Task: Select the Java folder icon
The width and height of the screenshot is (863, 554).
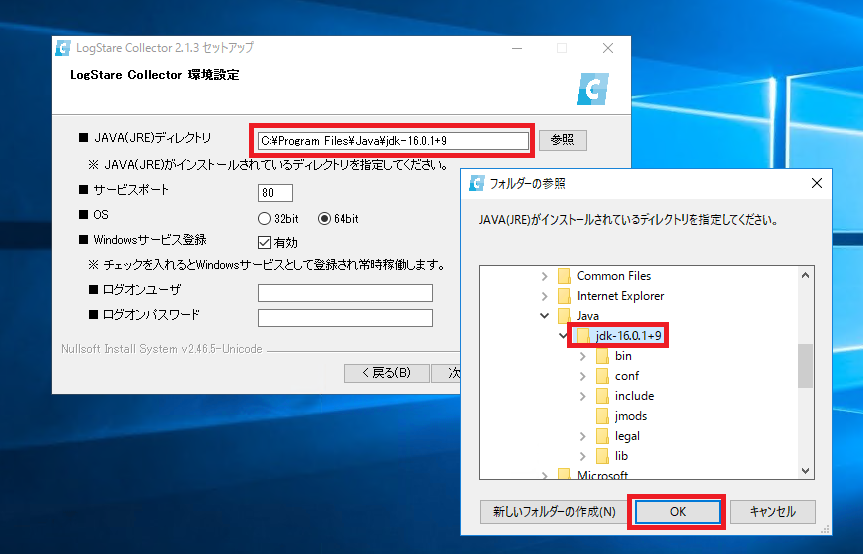Action: point(564,316)
